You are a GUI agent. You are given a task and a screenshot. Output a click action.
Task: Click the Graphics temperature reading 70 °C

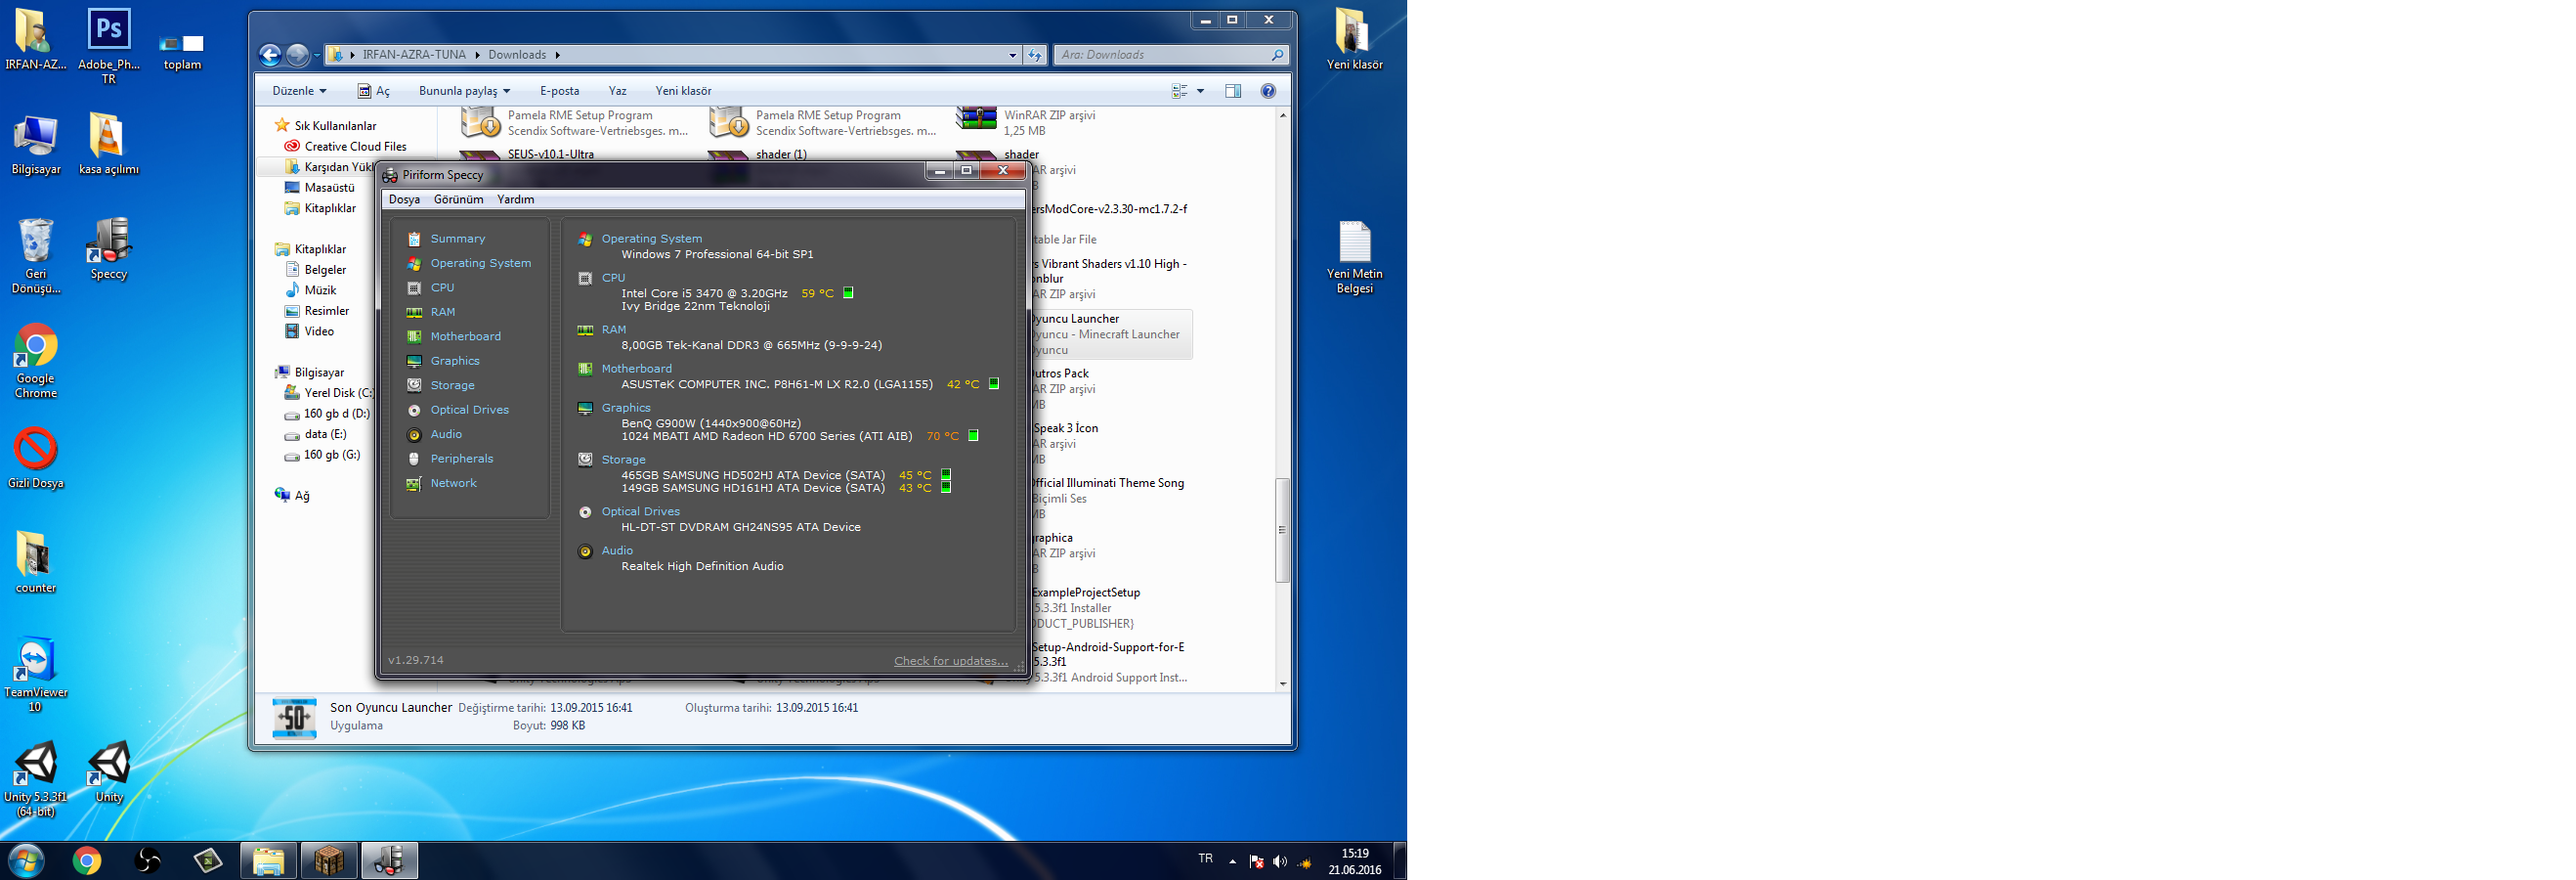[x=942, y=437]
